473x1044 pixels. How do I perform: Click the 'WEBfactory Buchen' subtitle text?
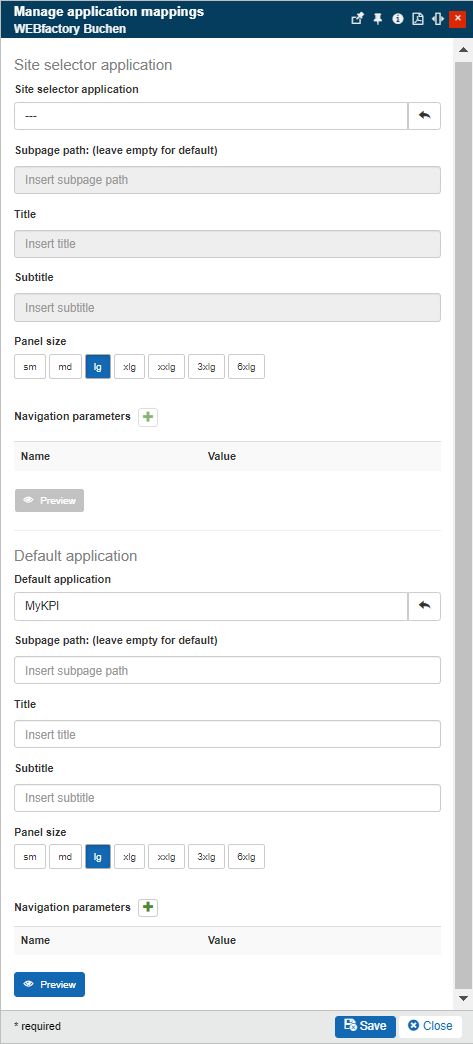(69, 29)
